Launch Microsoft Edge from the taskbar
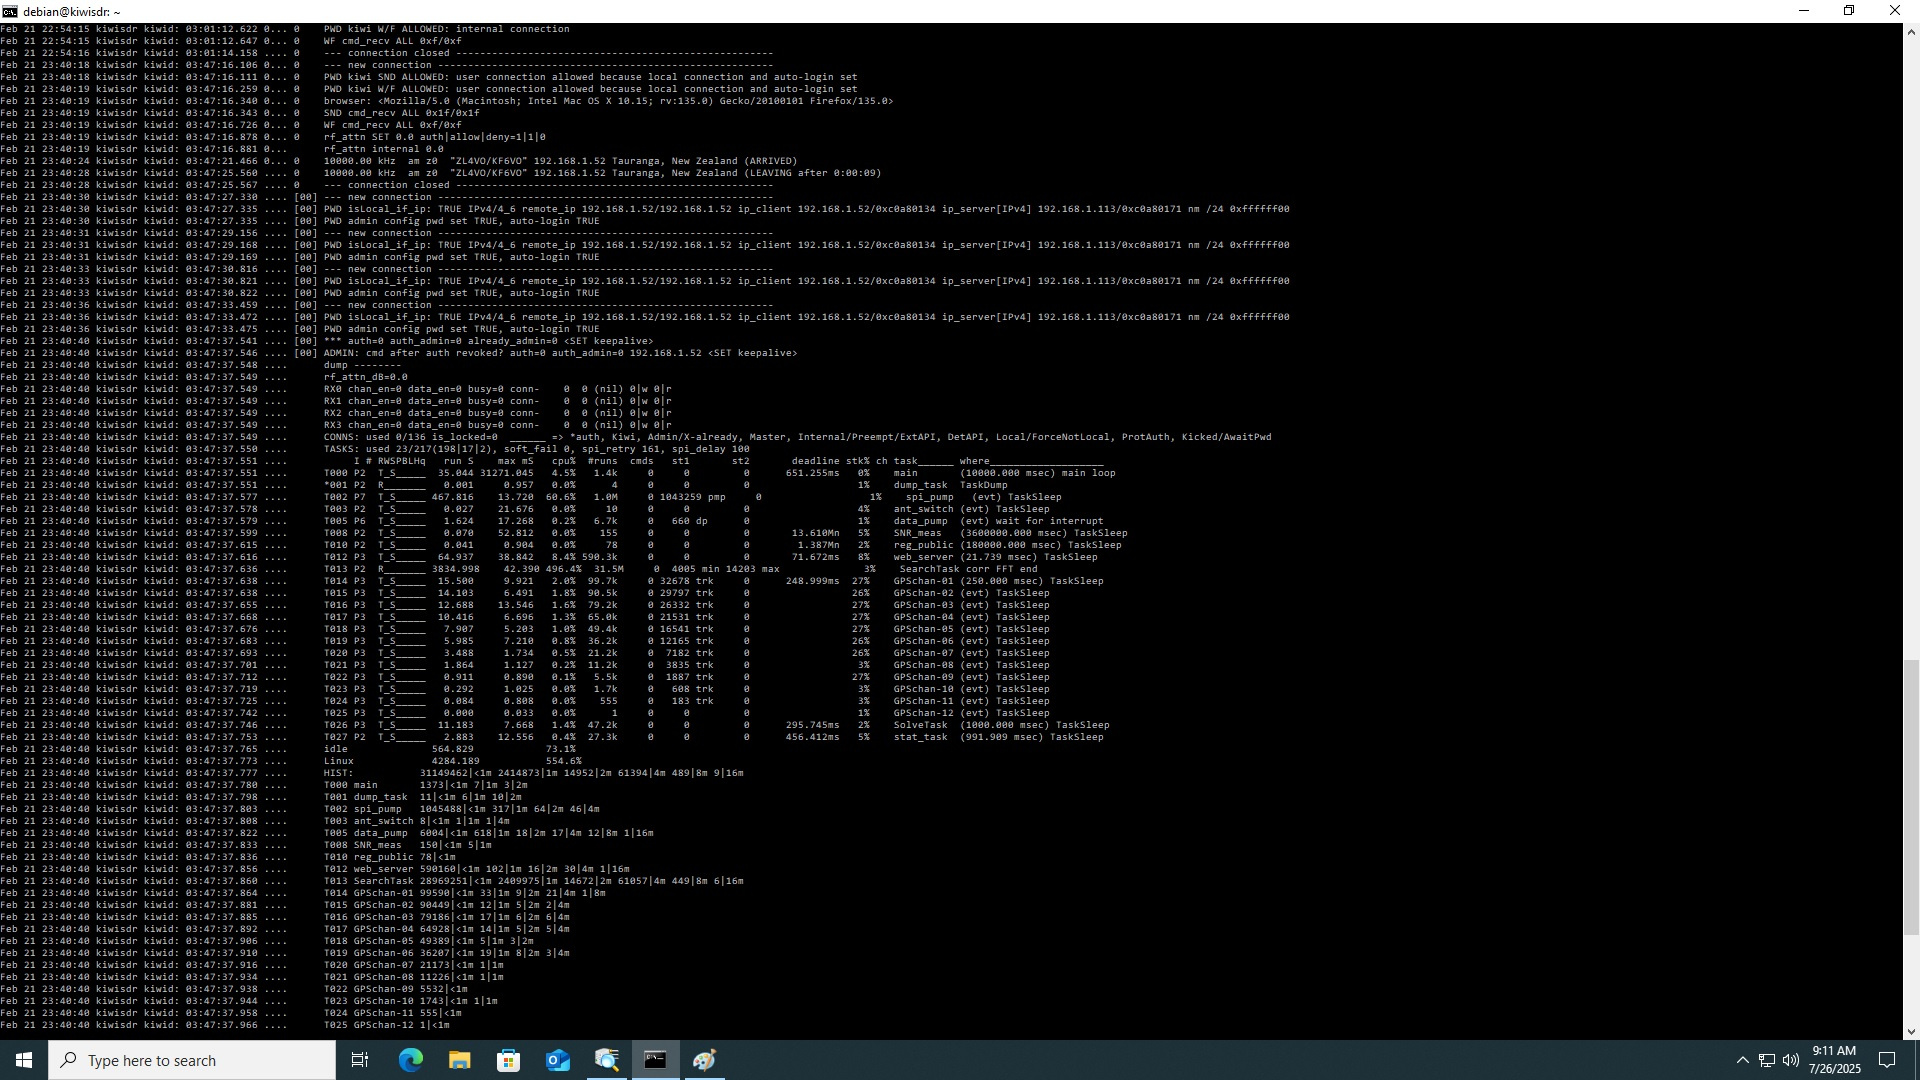This screenshot has height=1080, width=1920. (x=411, y=1060)
